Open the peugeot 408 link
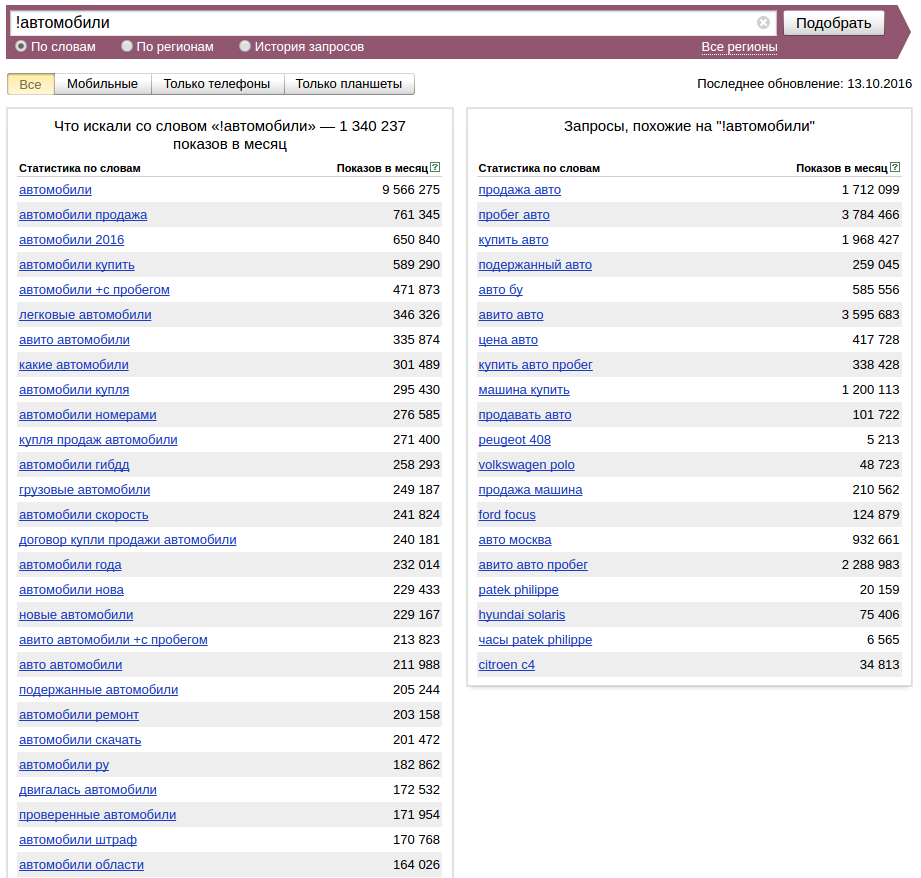 pyautogui.click(x=515, y=440)
